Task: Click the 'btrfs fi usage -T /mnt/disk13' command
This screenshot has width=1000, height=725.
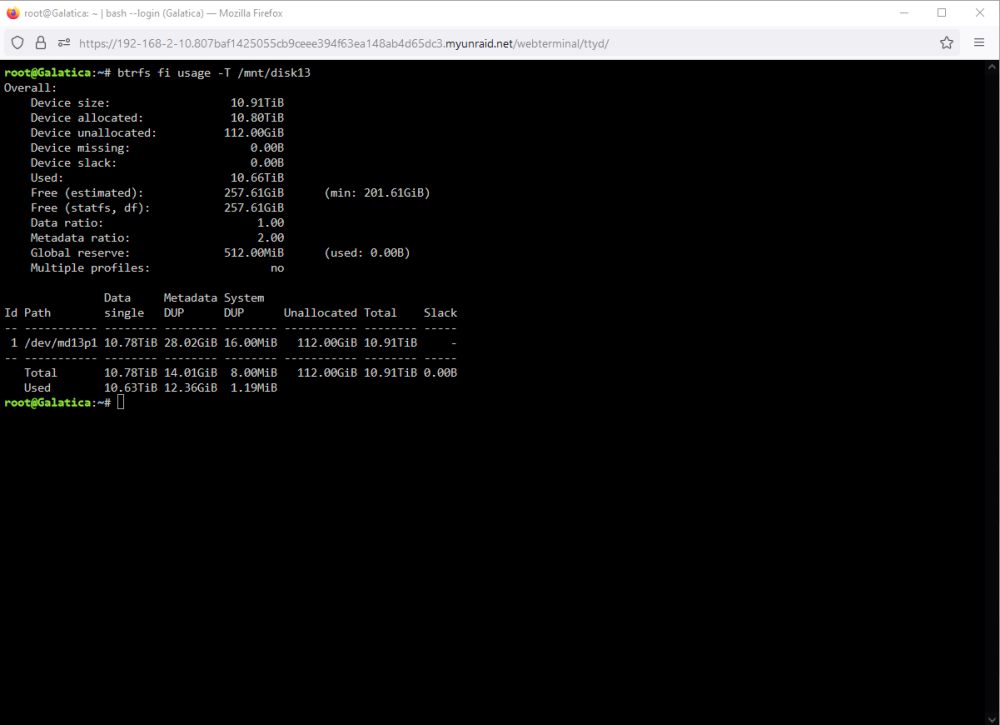Action: pyautogui.click(x=214, y=73)
